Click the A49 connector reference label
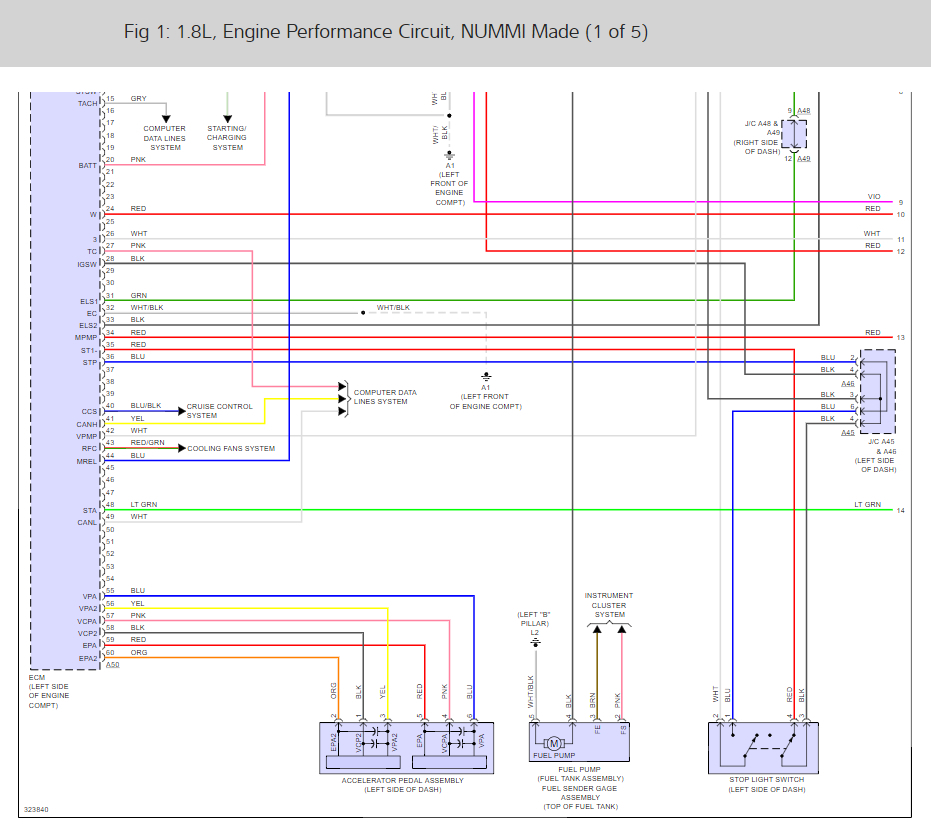931x826 pixels. pos(803,159)
